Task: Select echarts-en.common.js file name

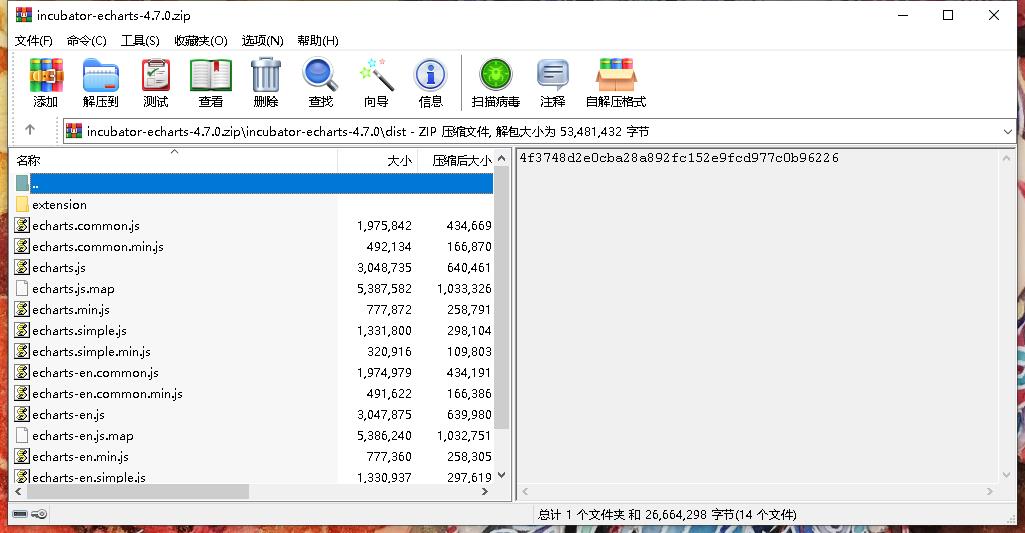Action: click(x=95, y=373)
